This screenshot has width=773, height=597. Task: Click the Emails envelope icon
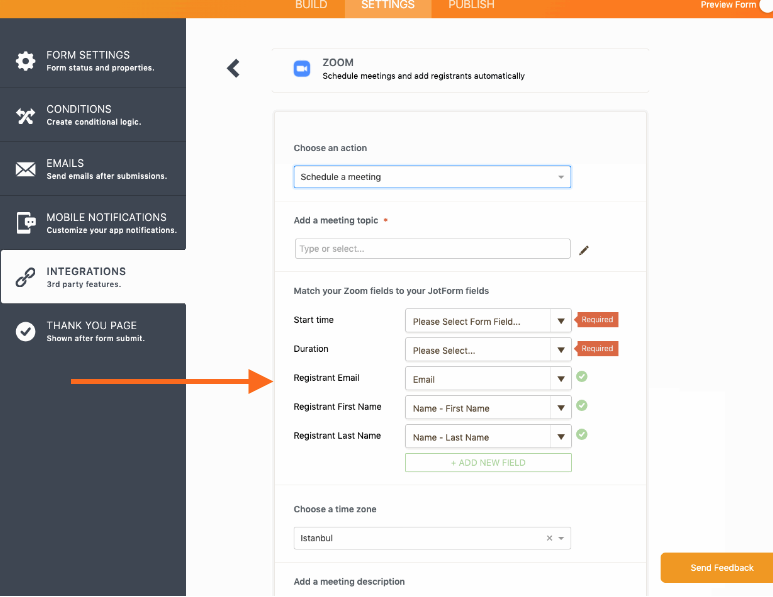[x=25, y=169]
